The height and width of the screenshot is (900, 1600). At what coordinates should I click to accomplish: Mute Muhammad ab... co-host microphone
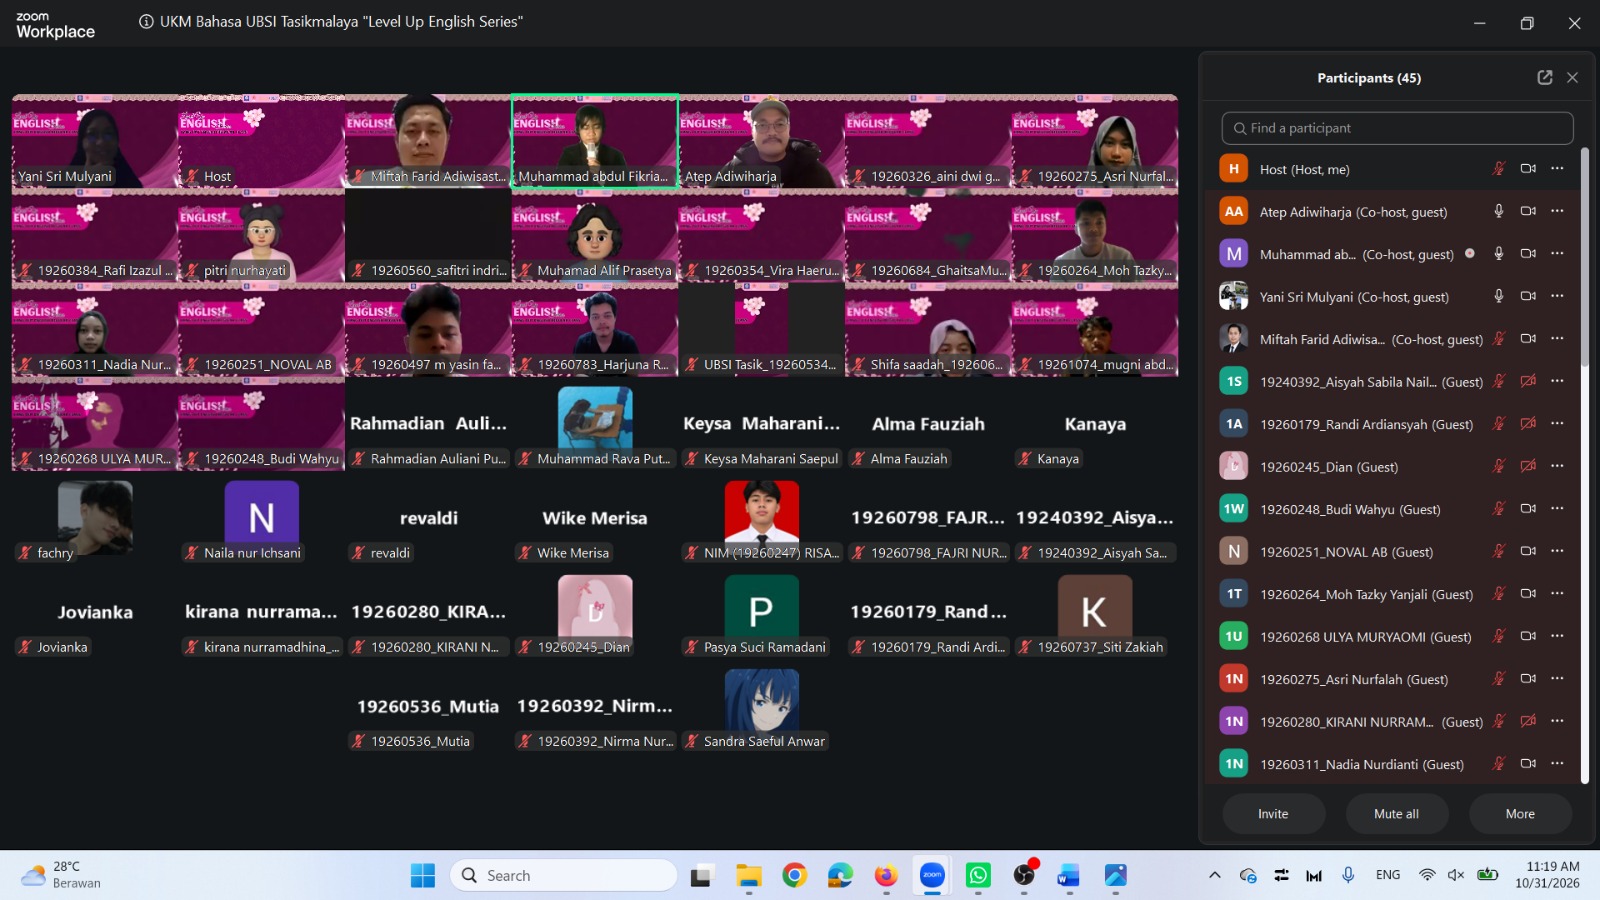pos(1498,254)
